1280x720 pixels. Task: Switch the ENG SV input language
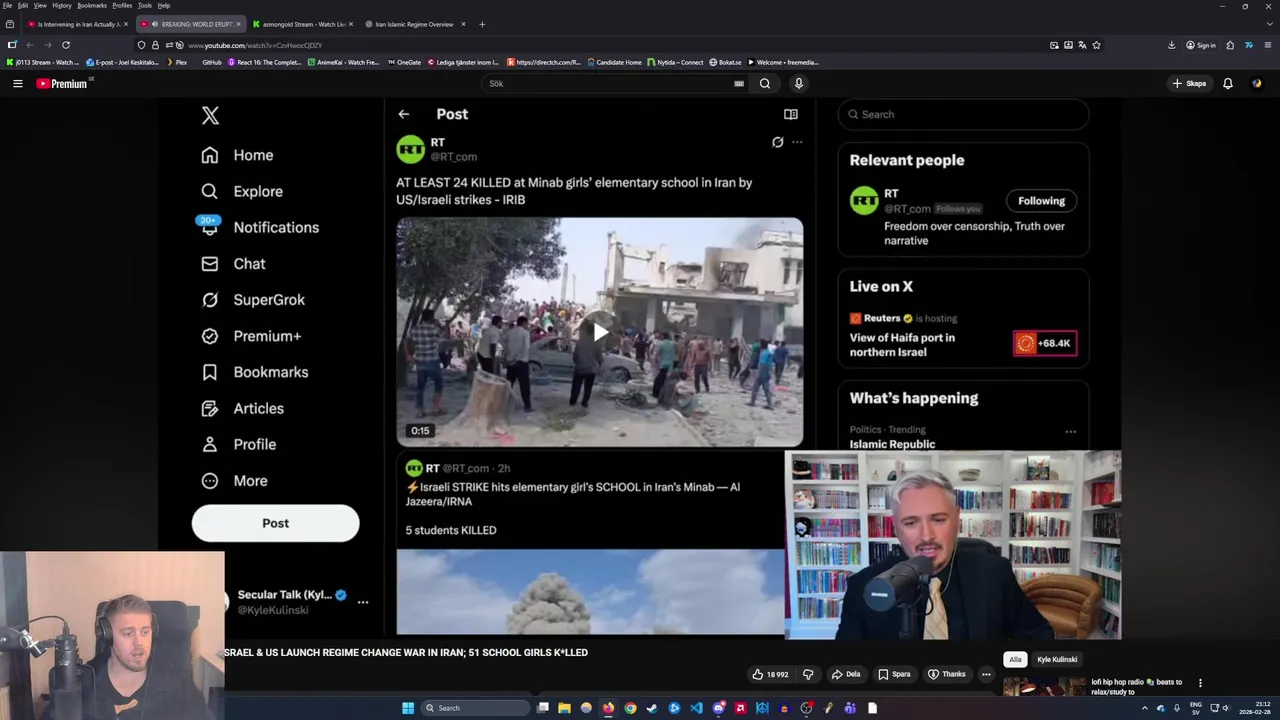click(1196, 708)
